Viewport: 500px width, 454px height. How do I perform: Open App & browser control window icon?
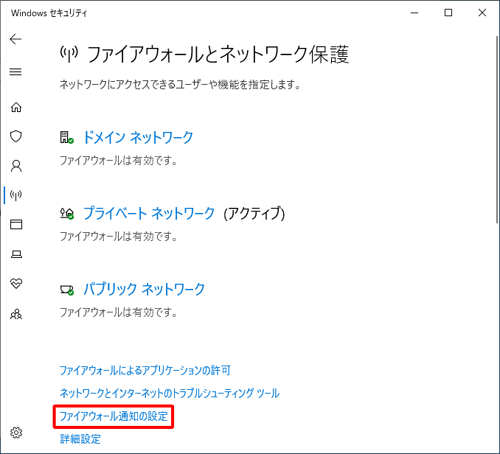[x=16, y=224]
